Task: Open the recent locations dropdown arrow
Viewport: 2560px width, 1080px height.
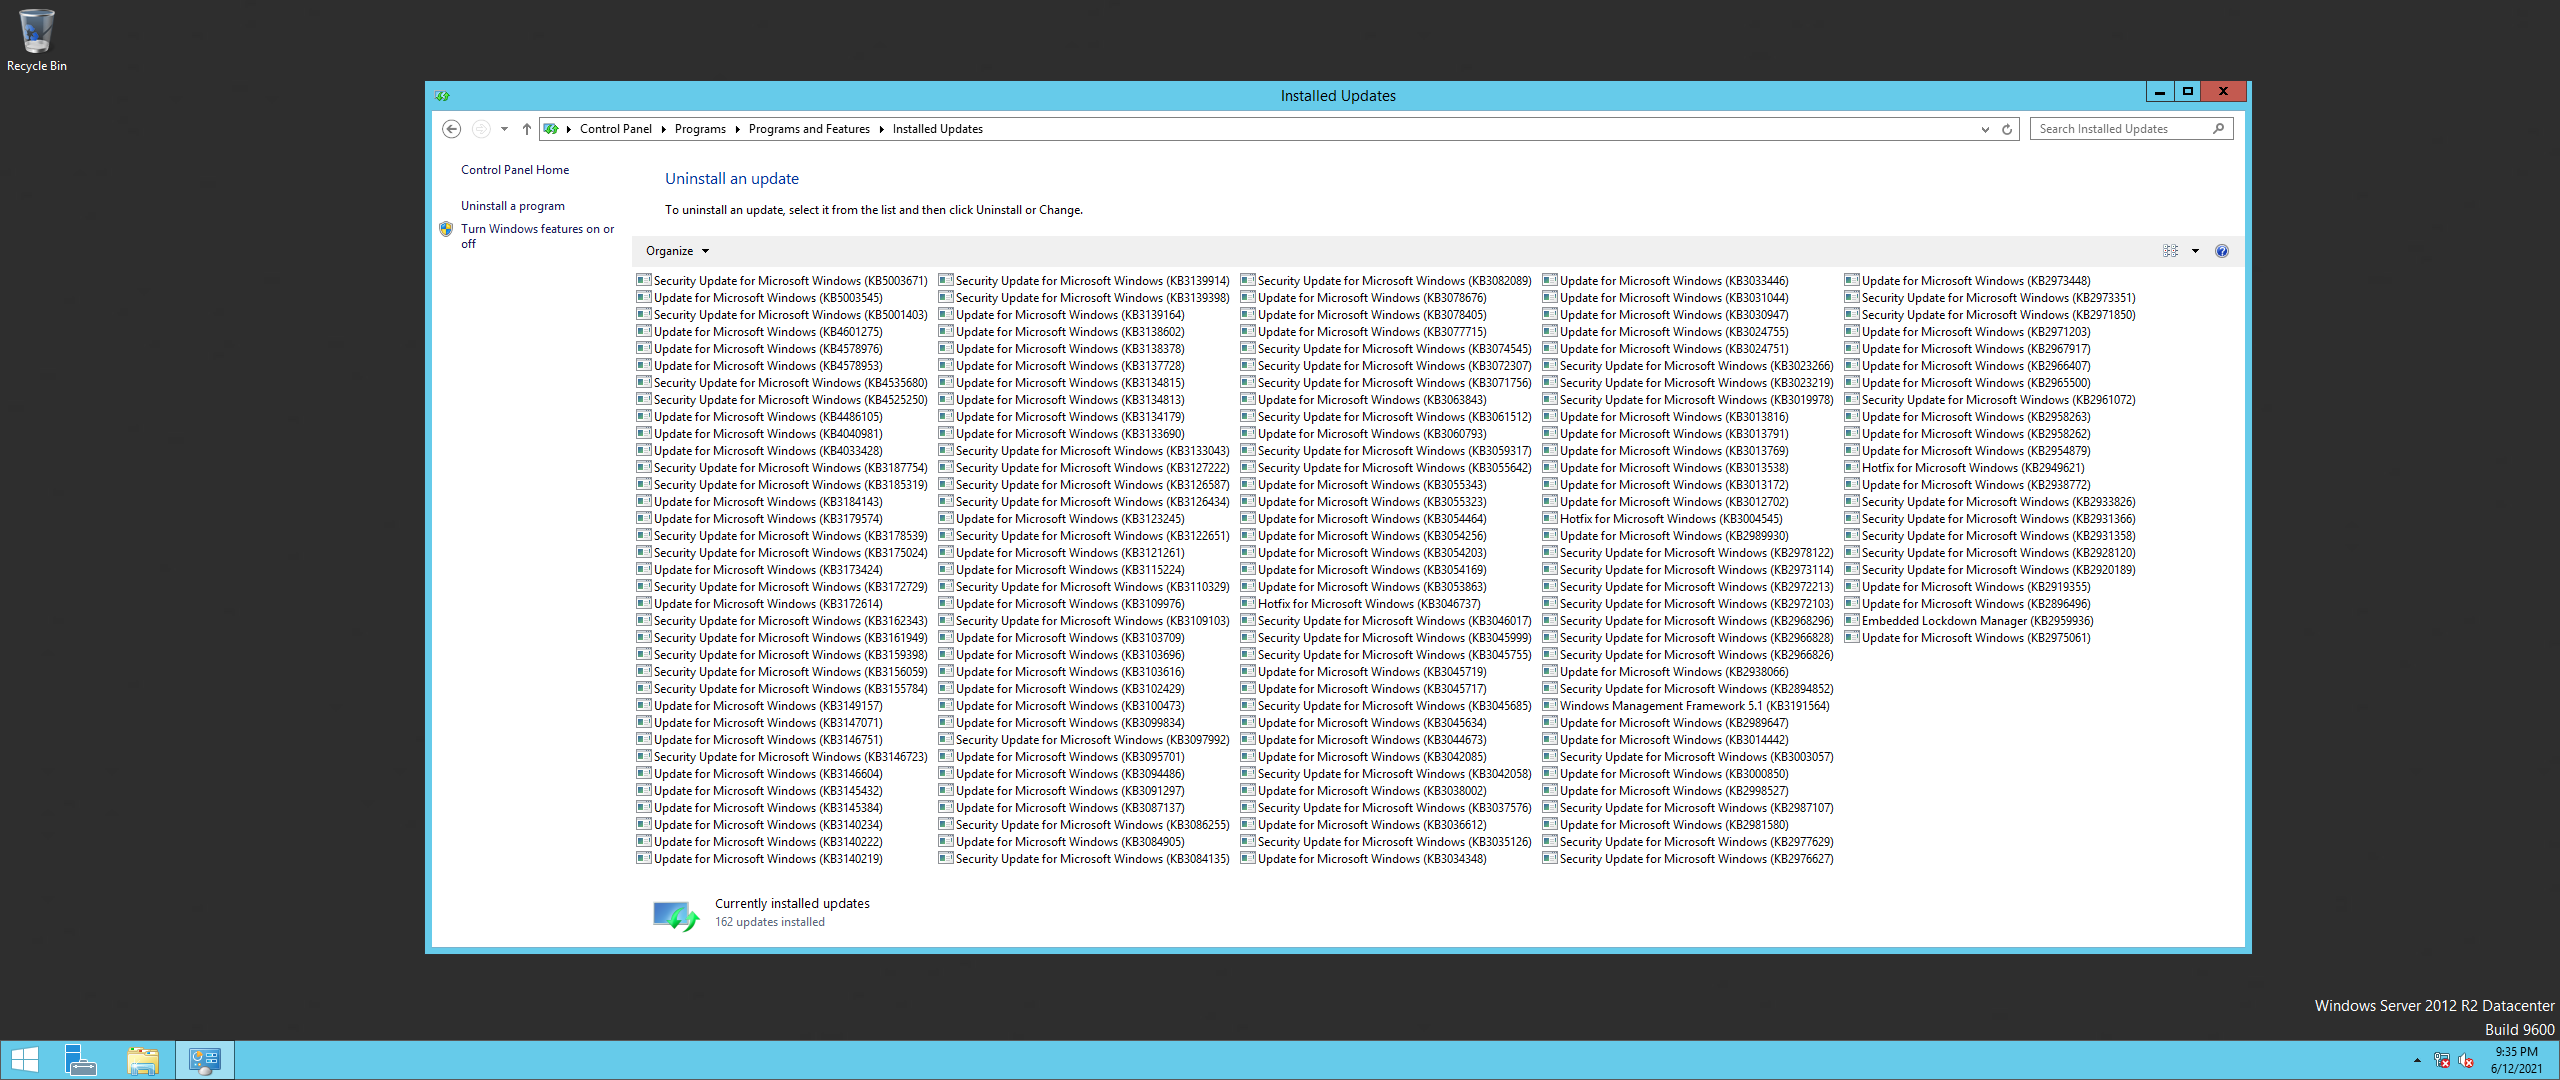Action: tap(504, 129)
